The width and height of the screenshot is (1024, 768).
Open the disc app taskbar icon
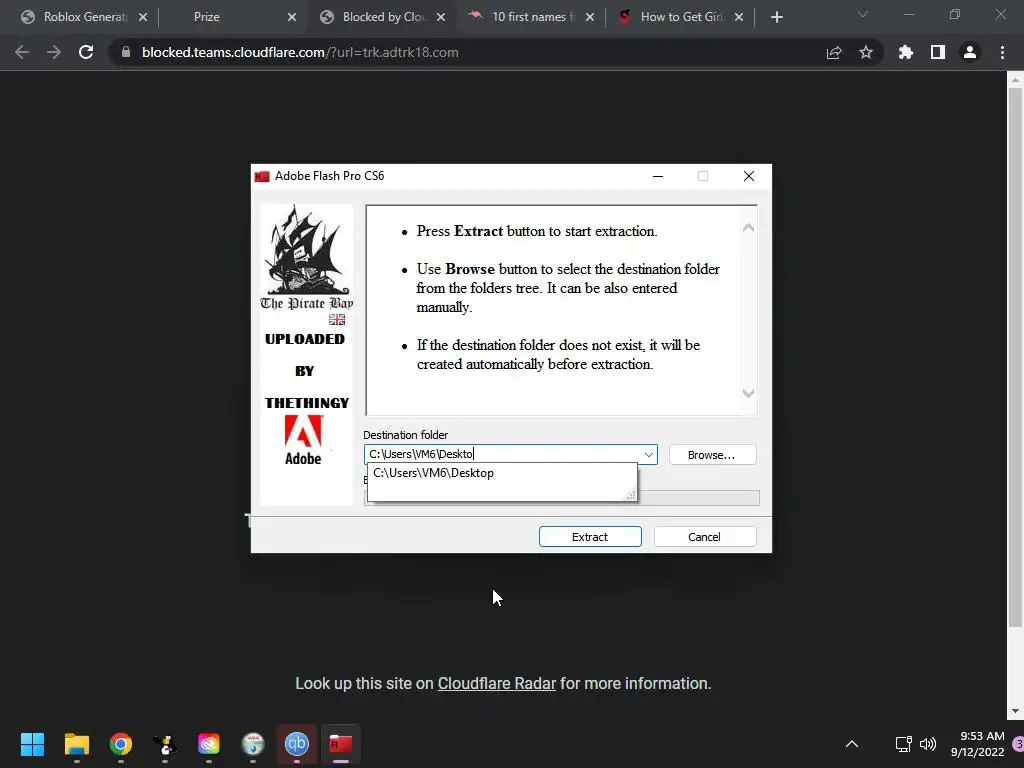pos(253,744)
